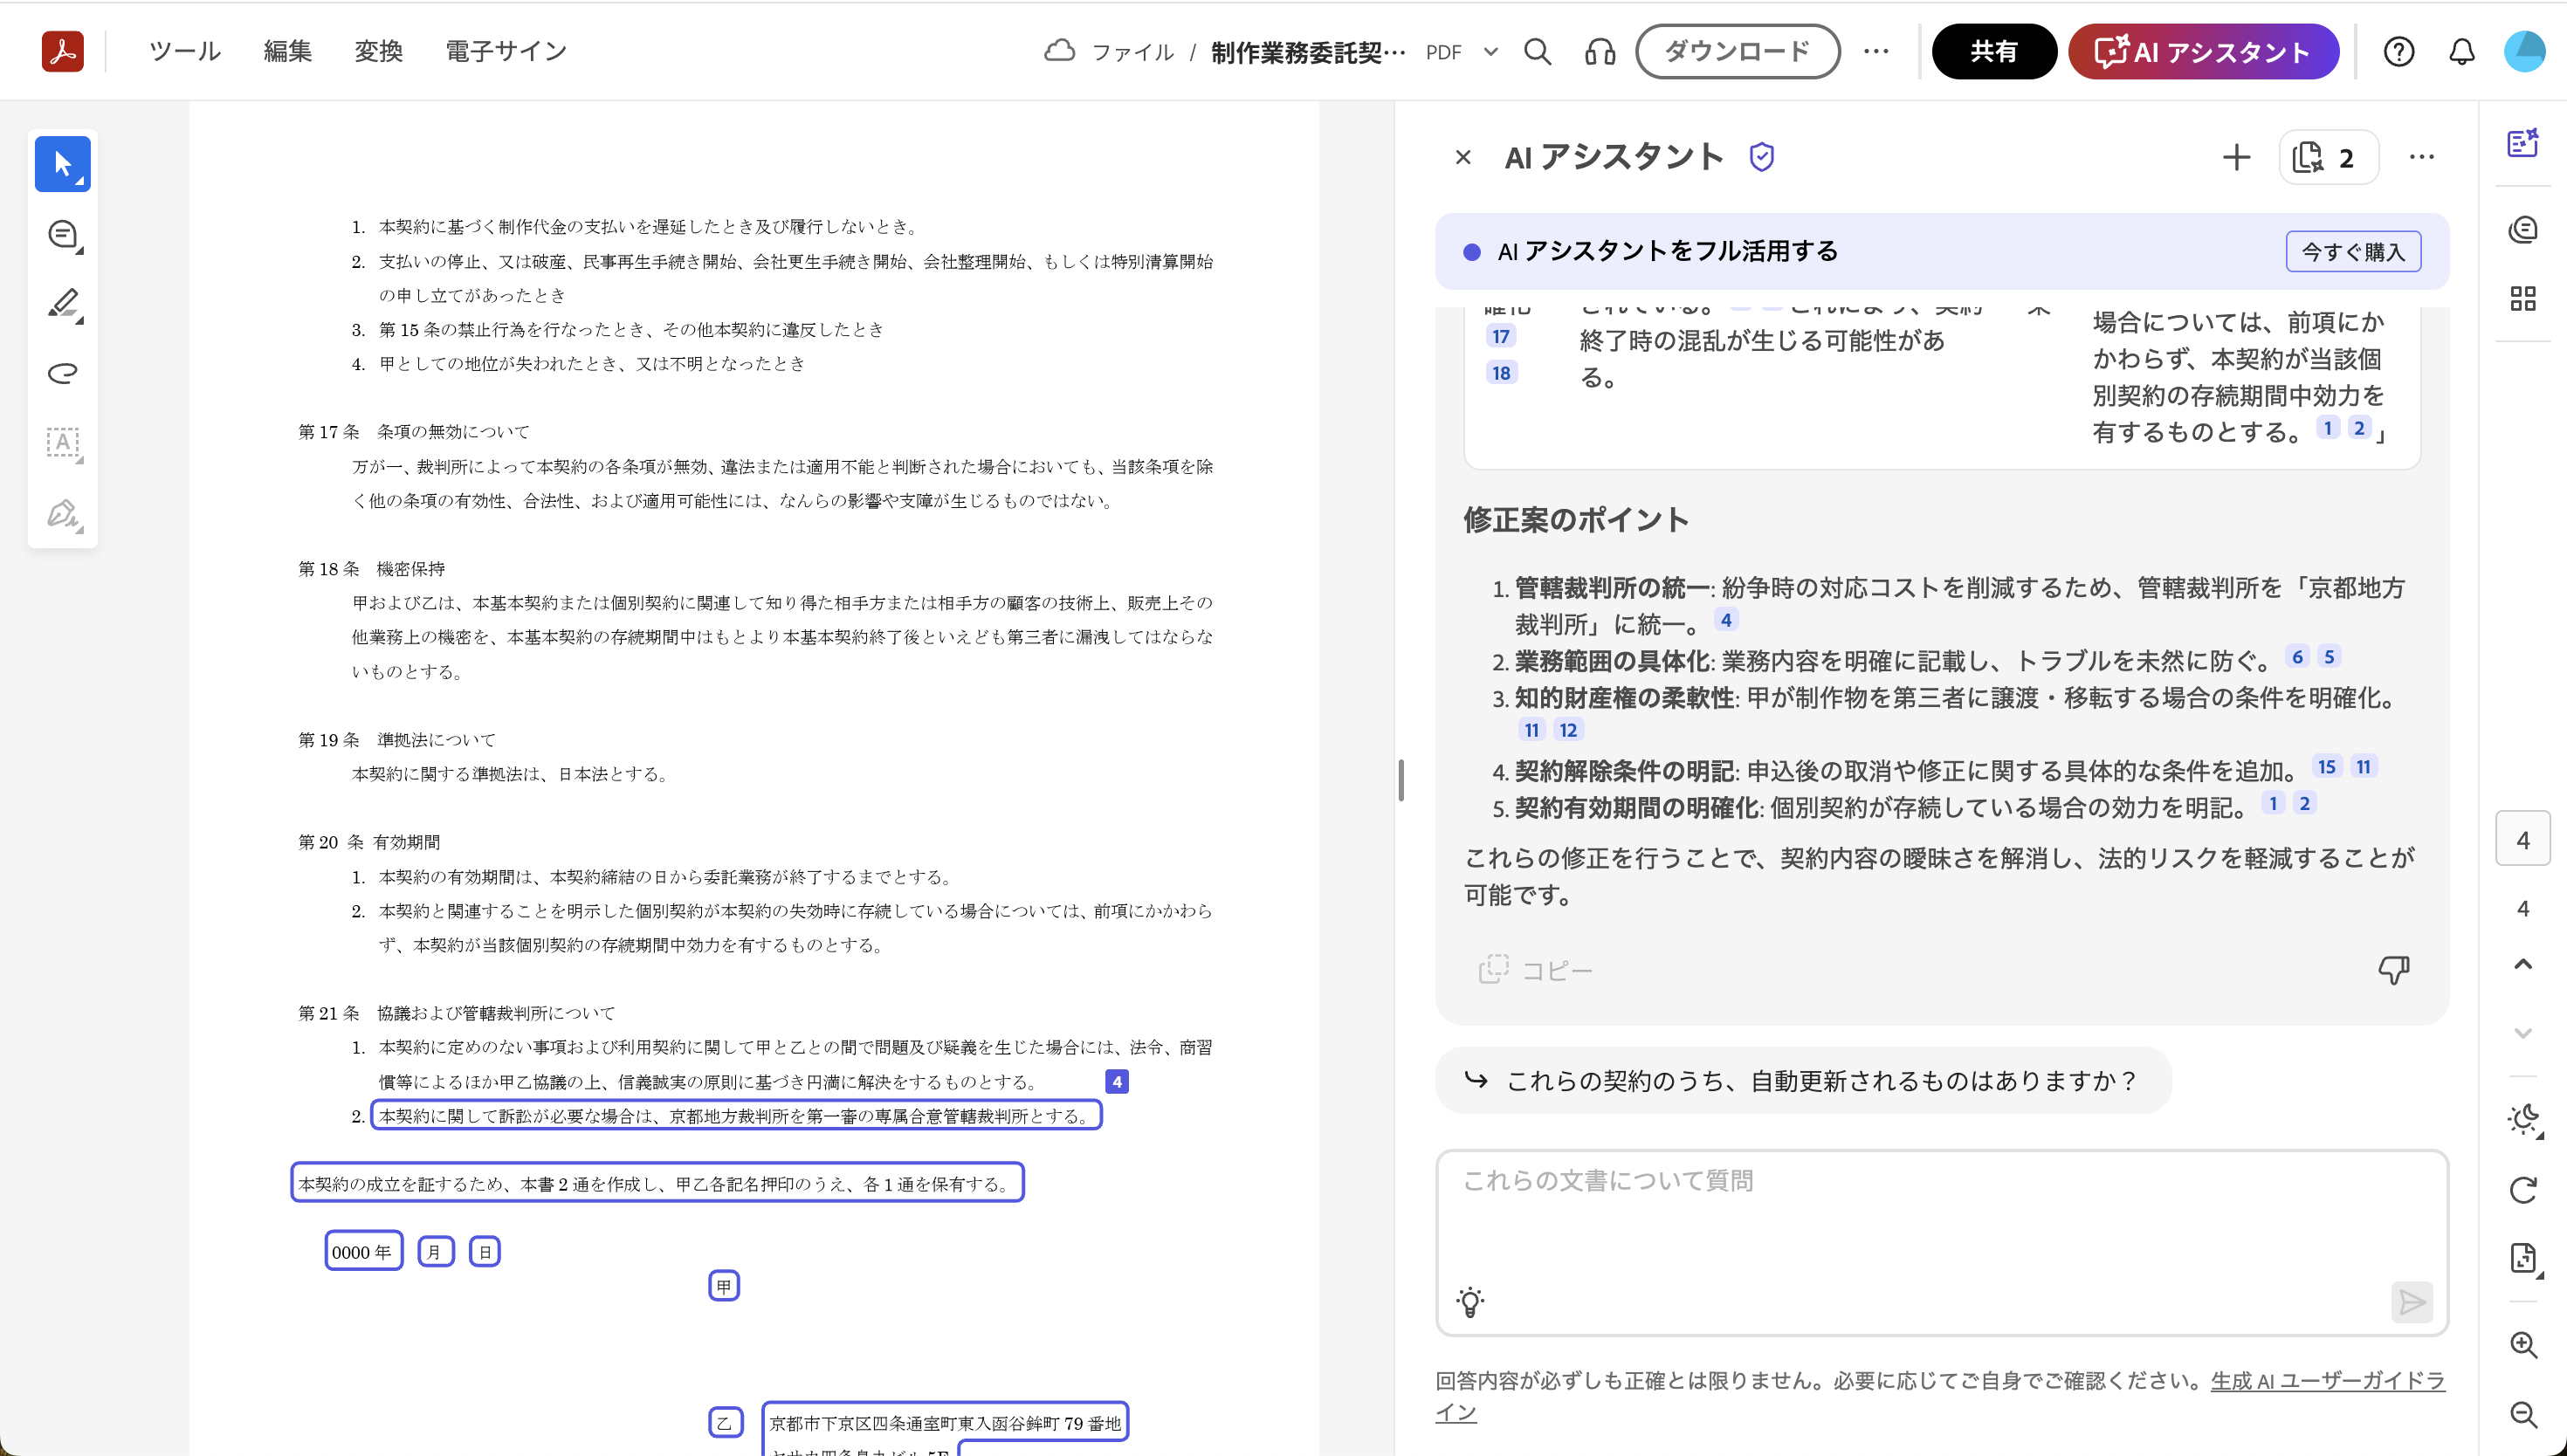Go to previous page with up chevron

pos(2522,964)
